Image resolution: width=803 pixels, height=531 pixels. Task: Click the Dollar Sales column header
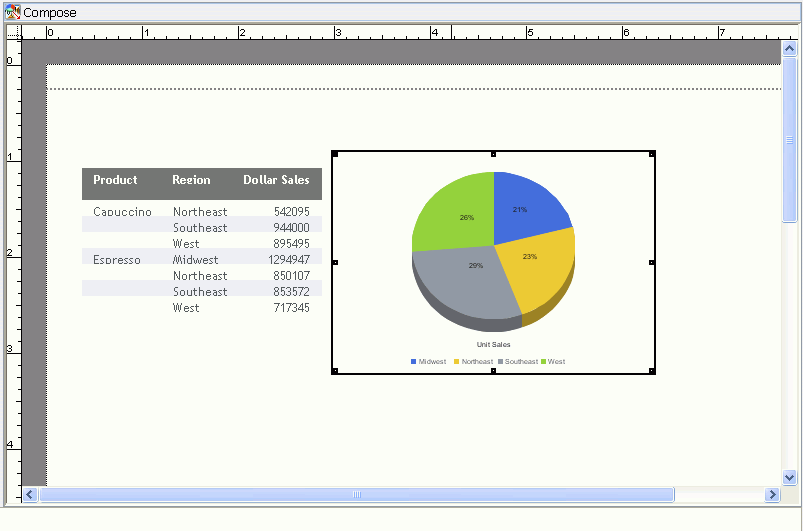(276, 180)
